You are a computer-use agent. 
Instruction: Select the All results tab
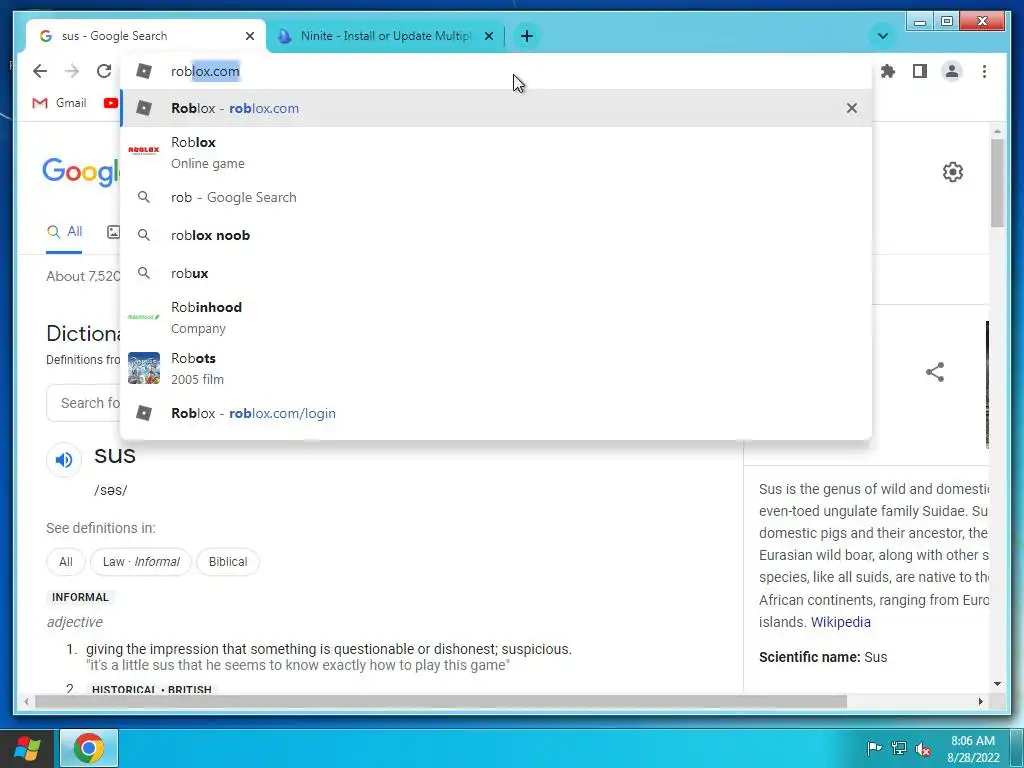click(x=64, y=232)
